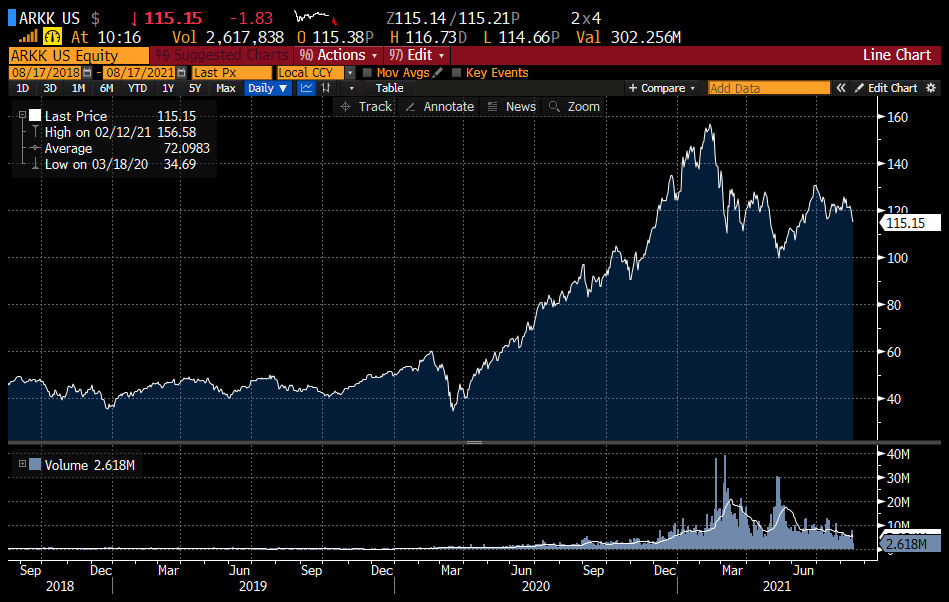Click the Average 72.0983 legend row
Image resolution: width=949 pixels, height=602 pixels.
120,148
